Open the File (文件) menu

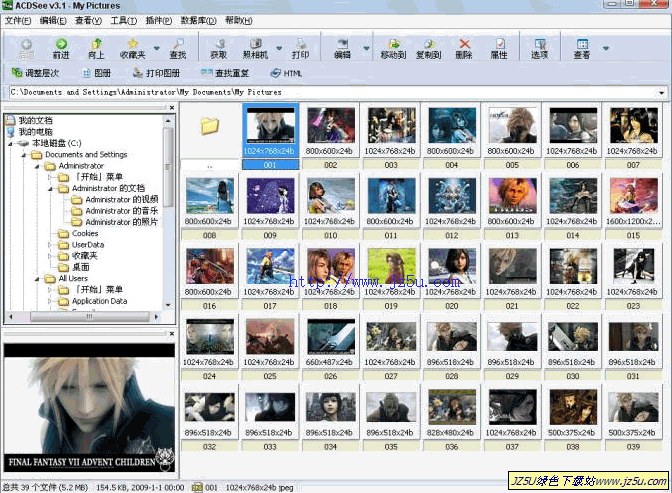point(18,20)
